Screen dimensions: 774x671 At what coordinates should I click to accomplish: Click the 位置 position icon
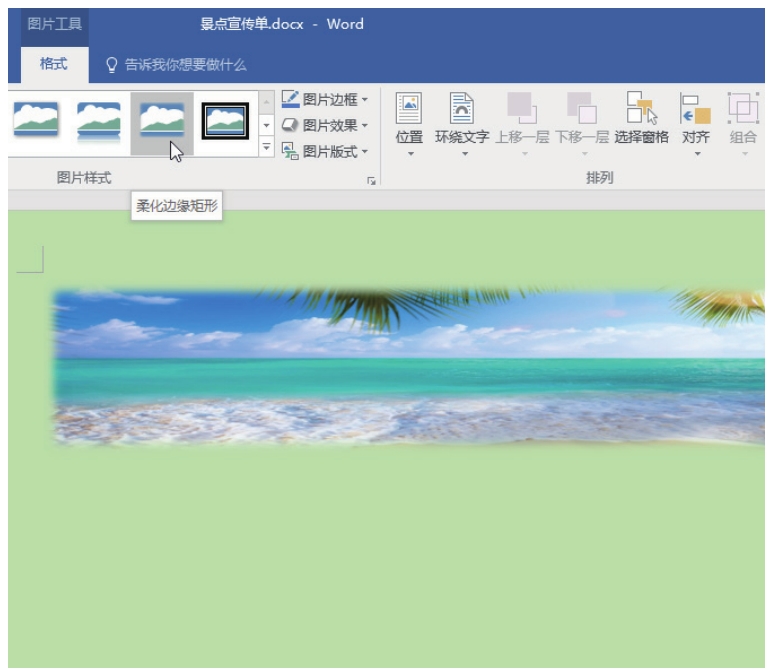coord(409,108)
